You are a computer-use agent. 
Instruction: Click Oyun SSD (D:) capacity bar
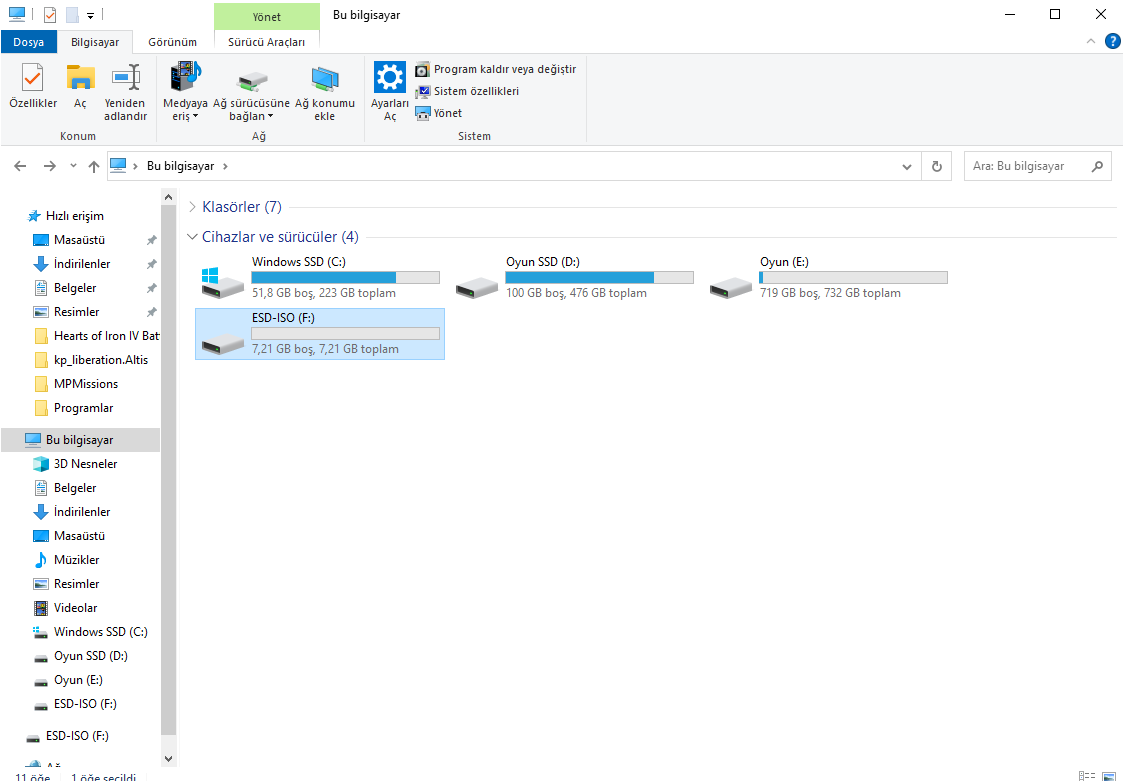pos(599,277)
